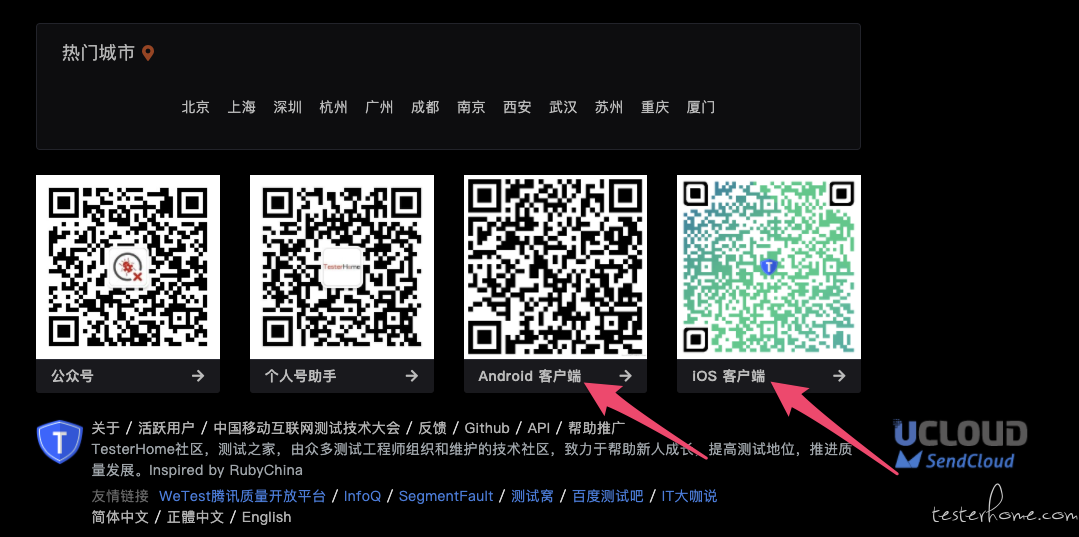Click the arrow next to iOS 客户端
The image size is (1079, 537).
click(839, 376)
